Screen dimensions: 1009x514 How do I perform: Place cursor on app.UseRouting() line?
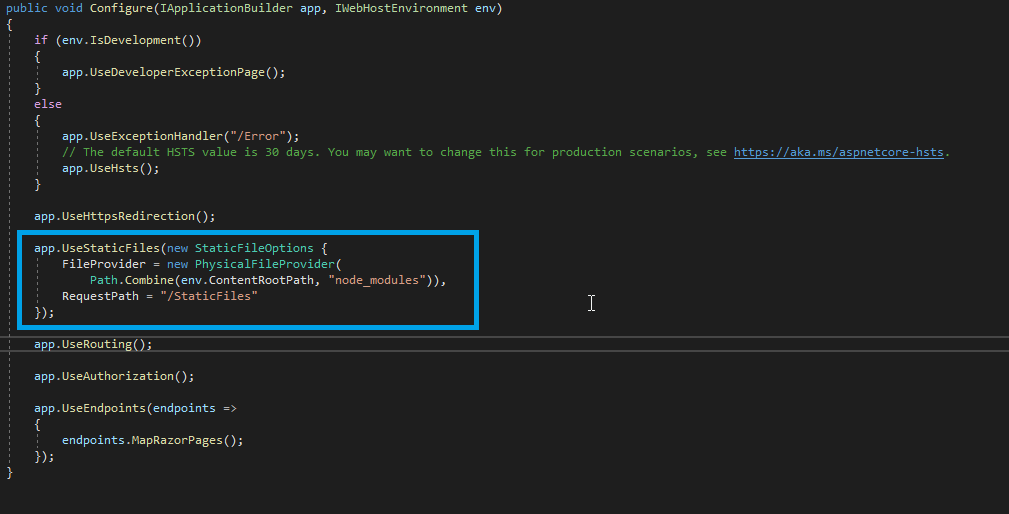tap(93, 344)
